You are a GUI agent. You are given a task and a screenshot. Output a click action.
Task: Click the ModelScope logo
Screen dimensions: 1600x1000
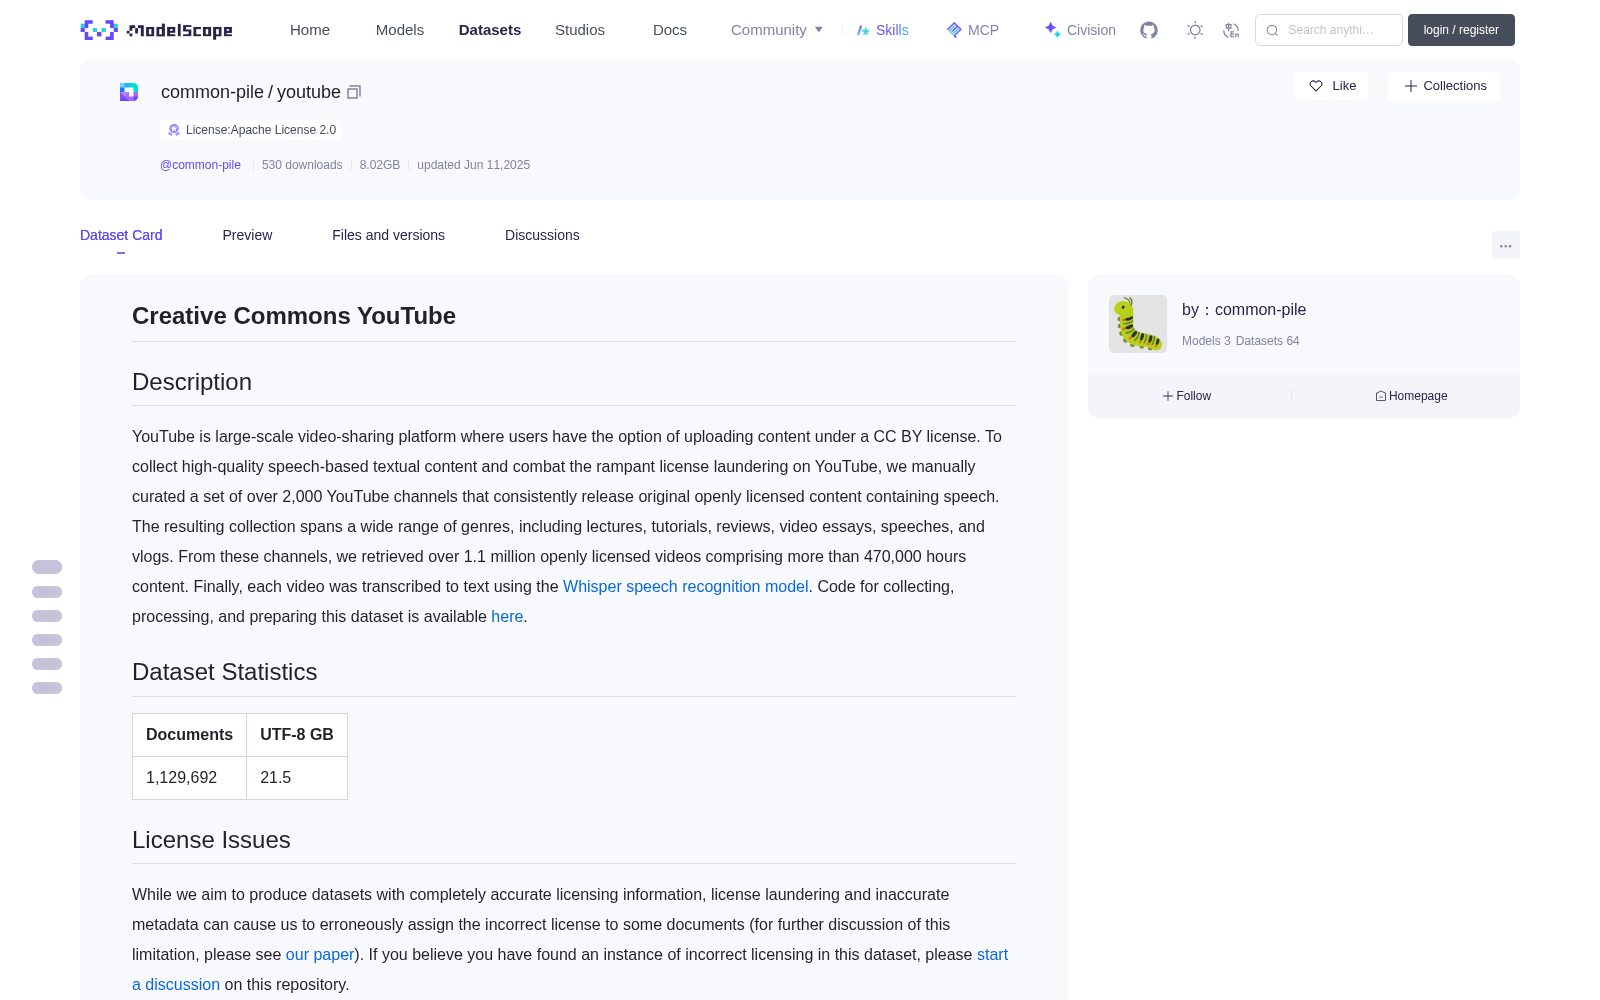coord(157,30)
